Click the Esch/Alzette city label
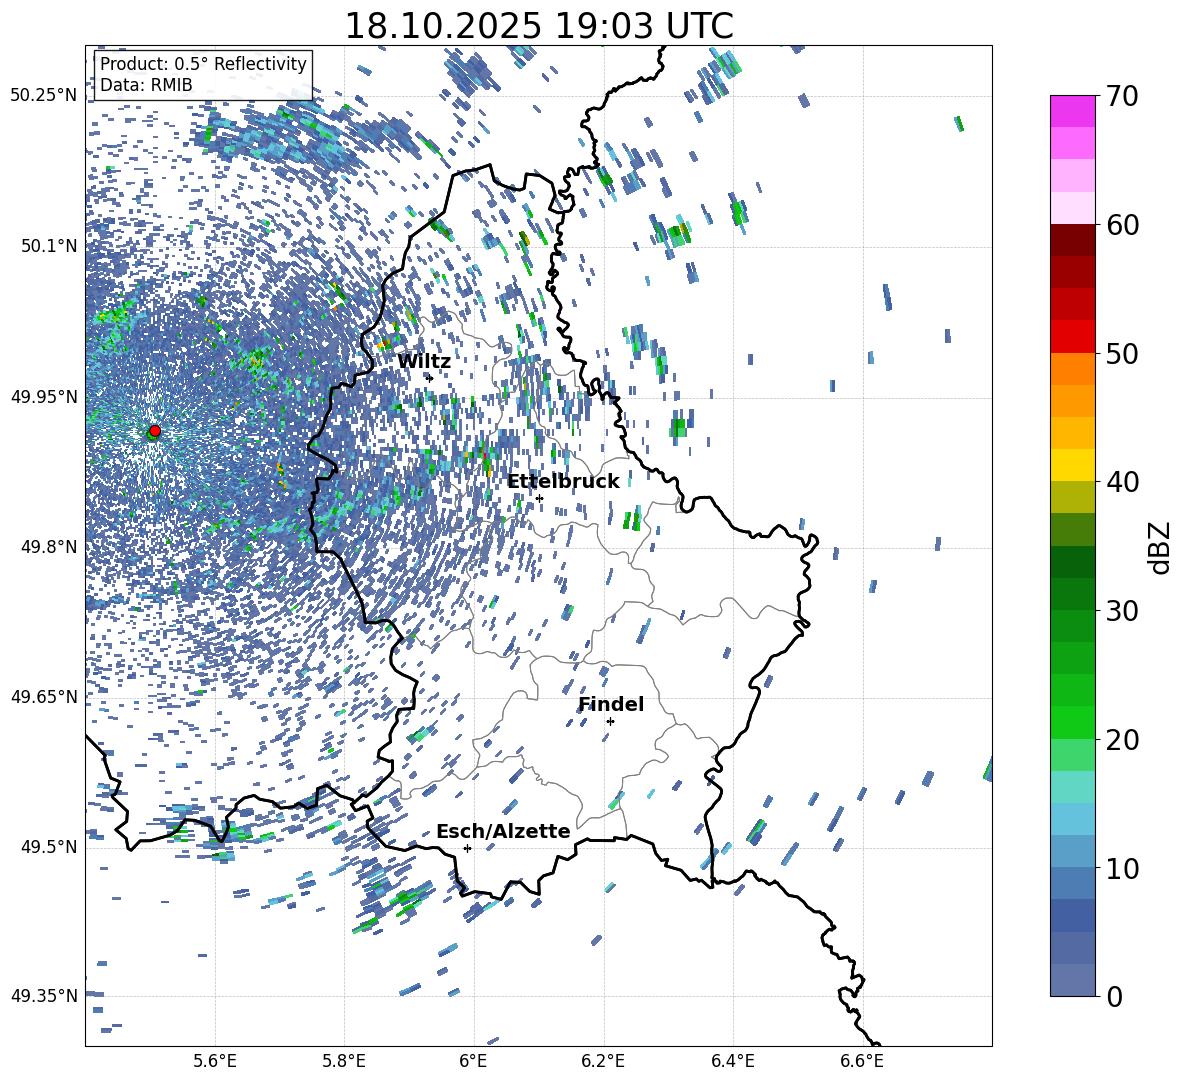The height and width of the screenshot is (1081, 1184). pyautogui.click(x=503, y=831)
